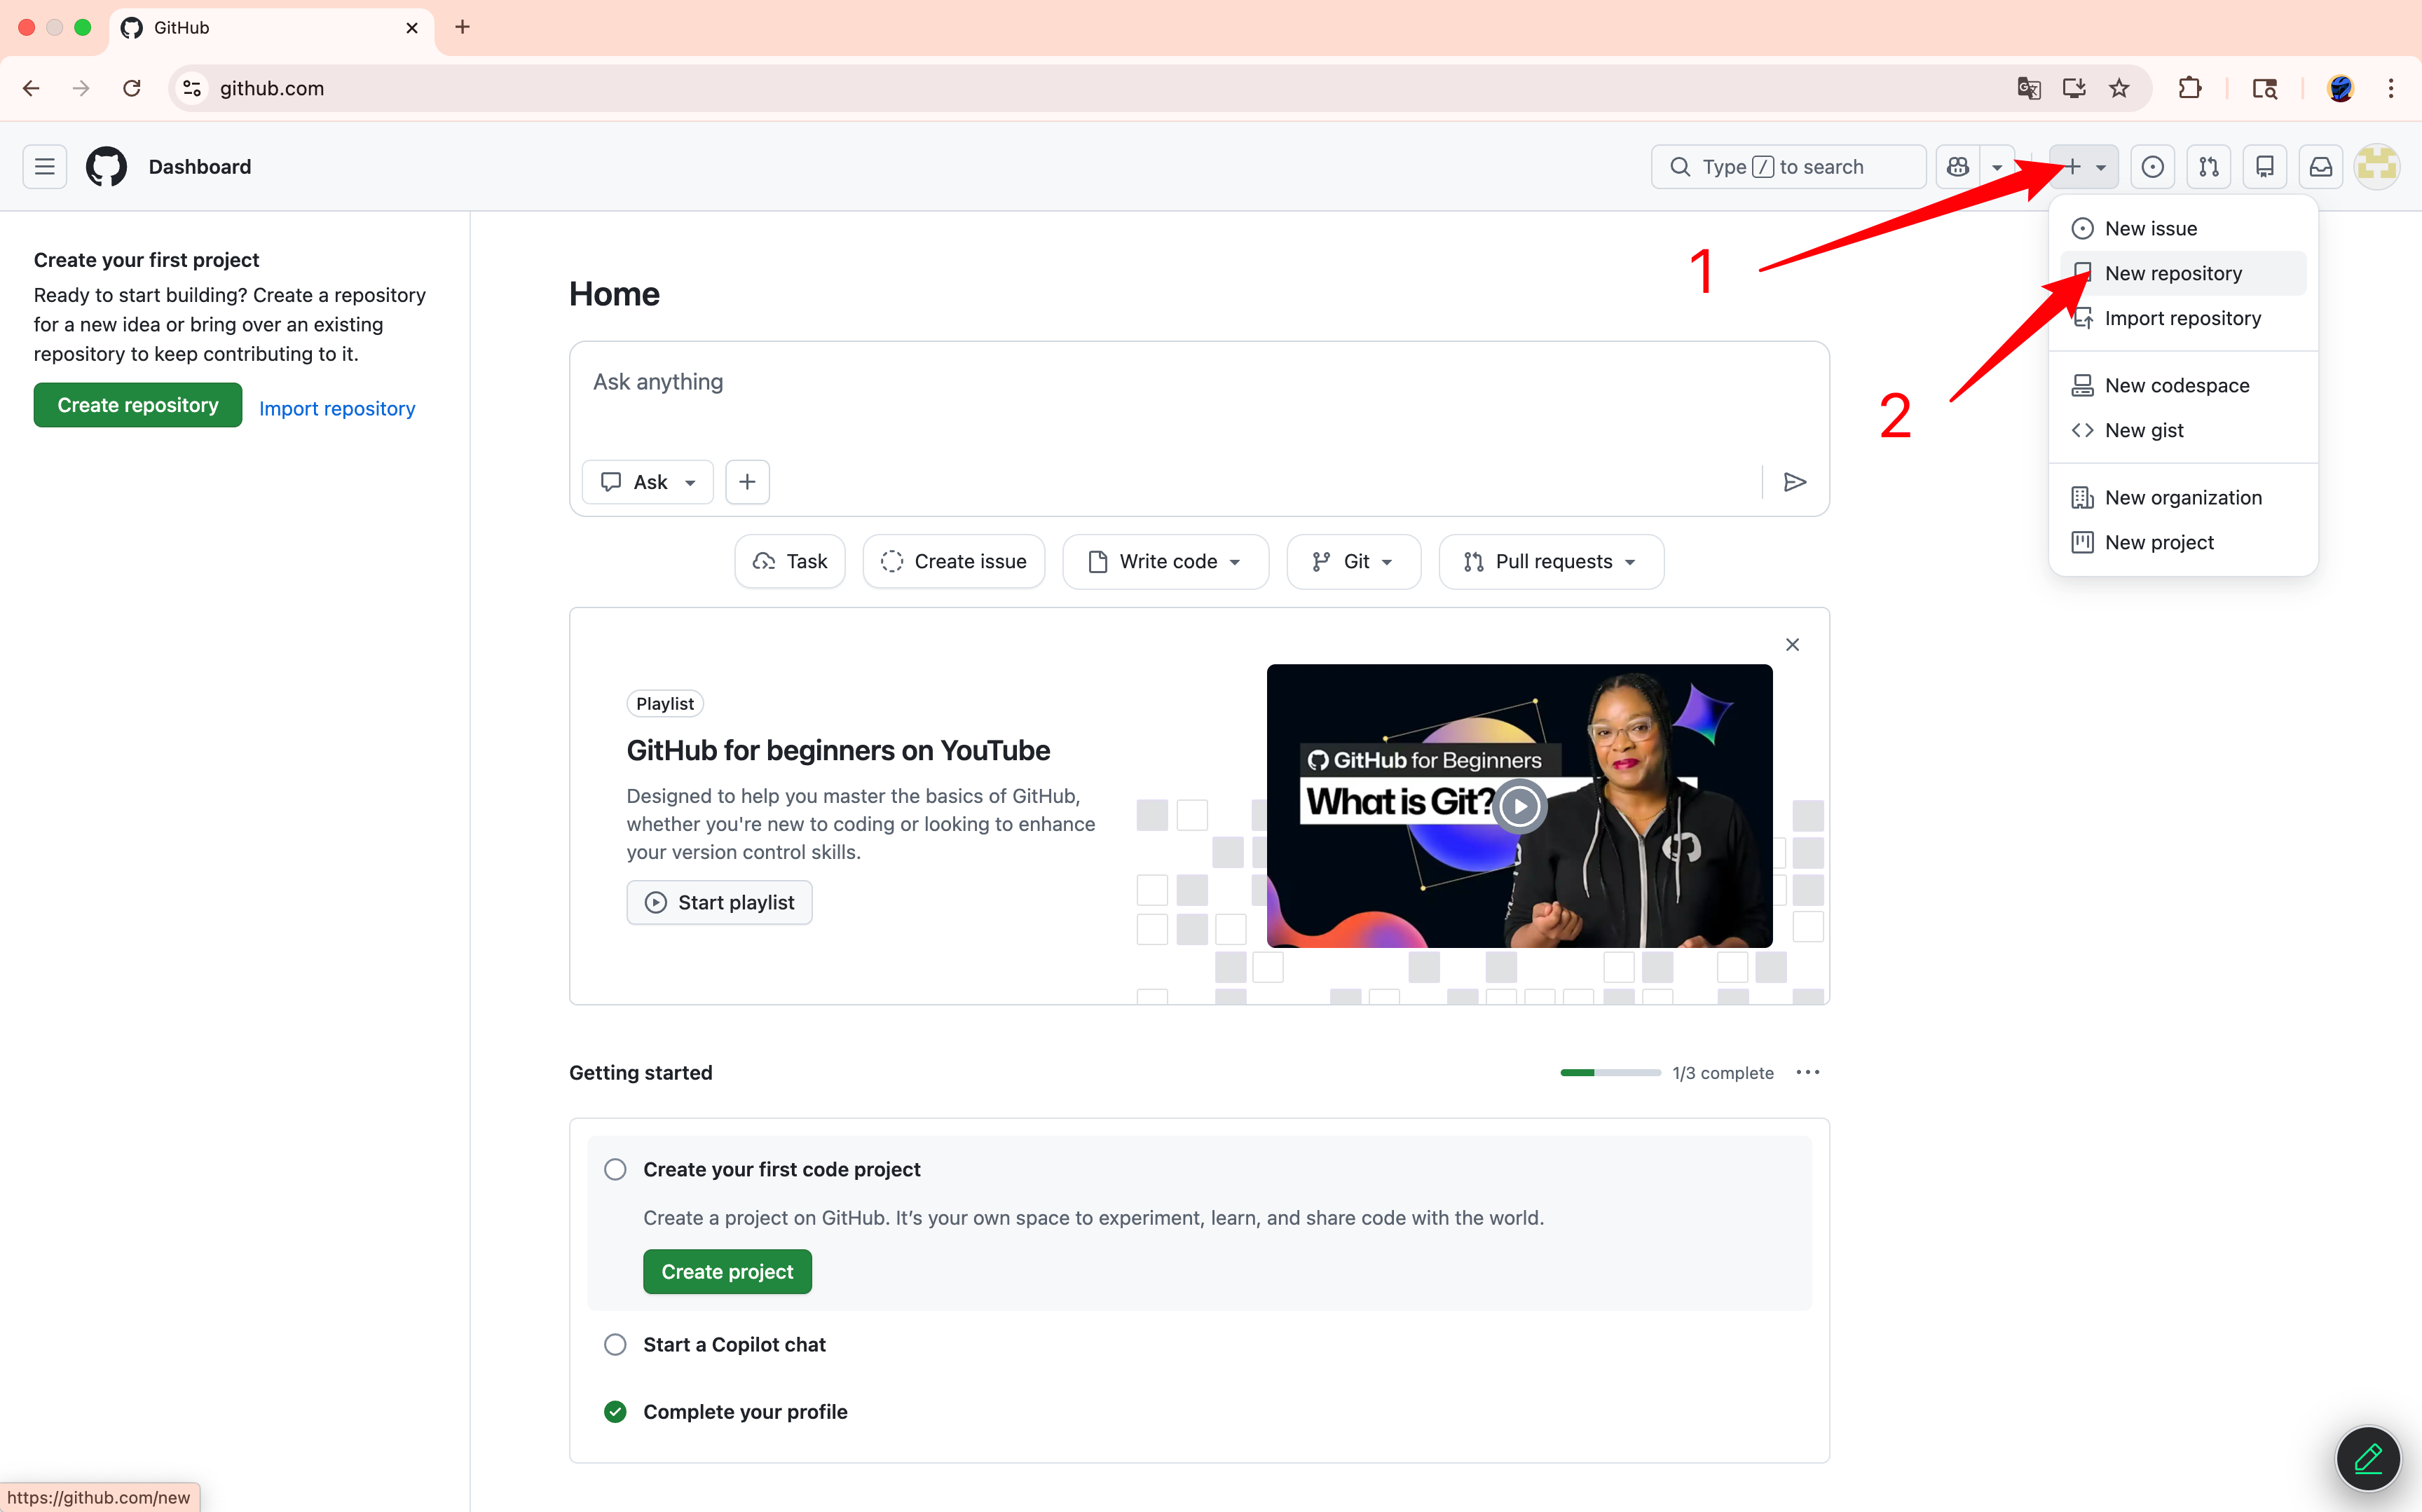The width and height of the screenshot is (2422, 1512).
Task: Open Complete your profile step
Action: pos(745,1411)
